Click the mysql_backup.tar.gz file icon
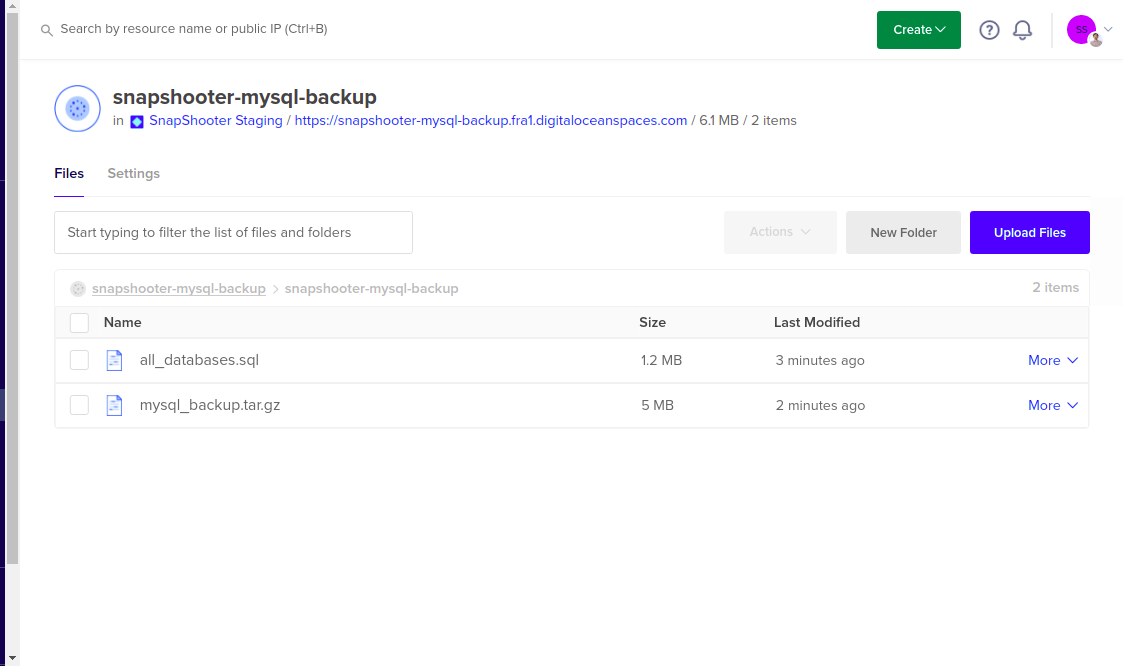The width and height of the screenshot is (1123, 666). coord(115,405)
